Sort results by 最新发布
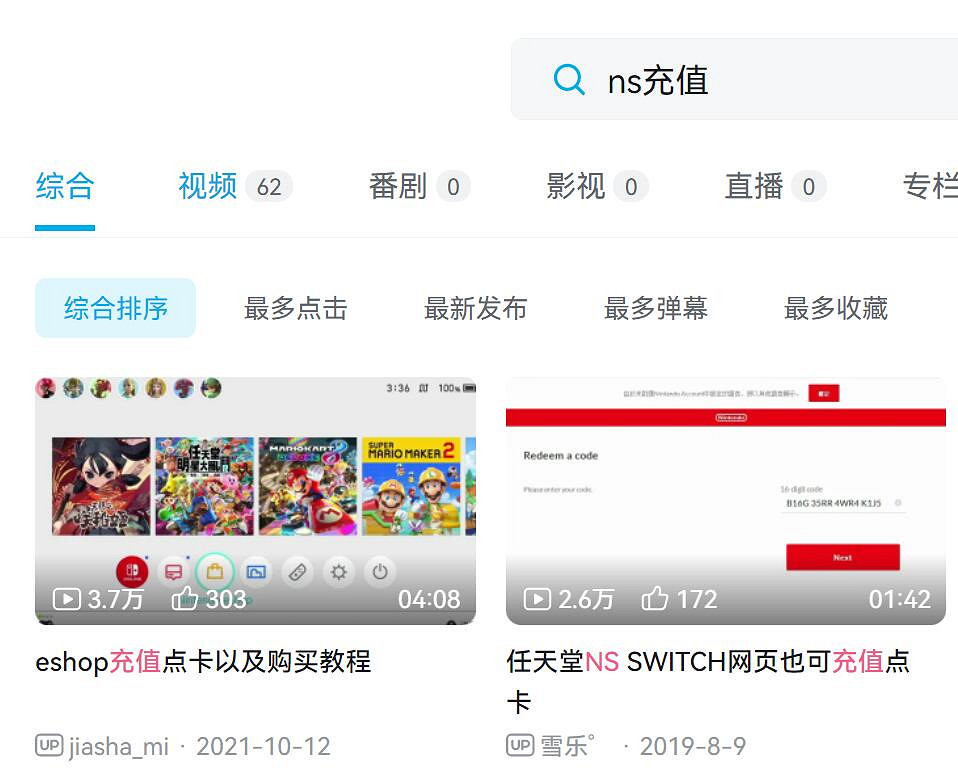 [x=476, y=309]
